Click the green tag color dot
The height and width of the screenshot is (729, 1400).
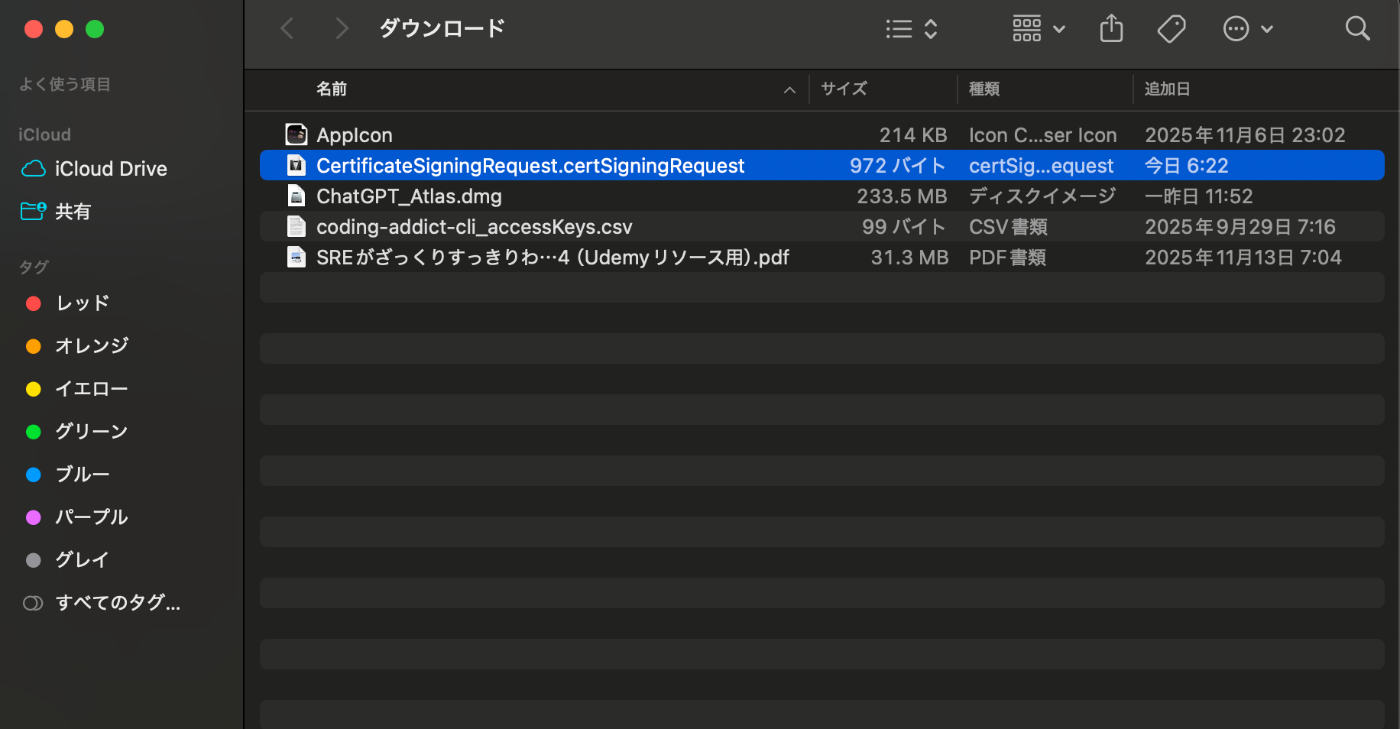33,432
